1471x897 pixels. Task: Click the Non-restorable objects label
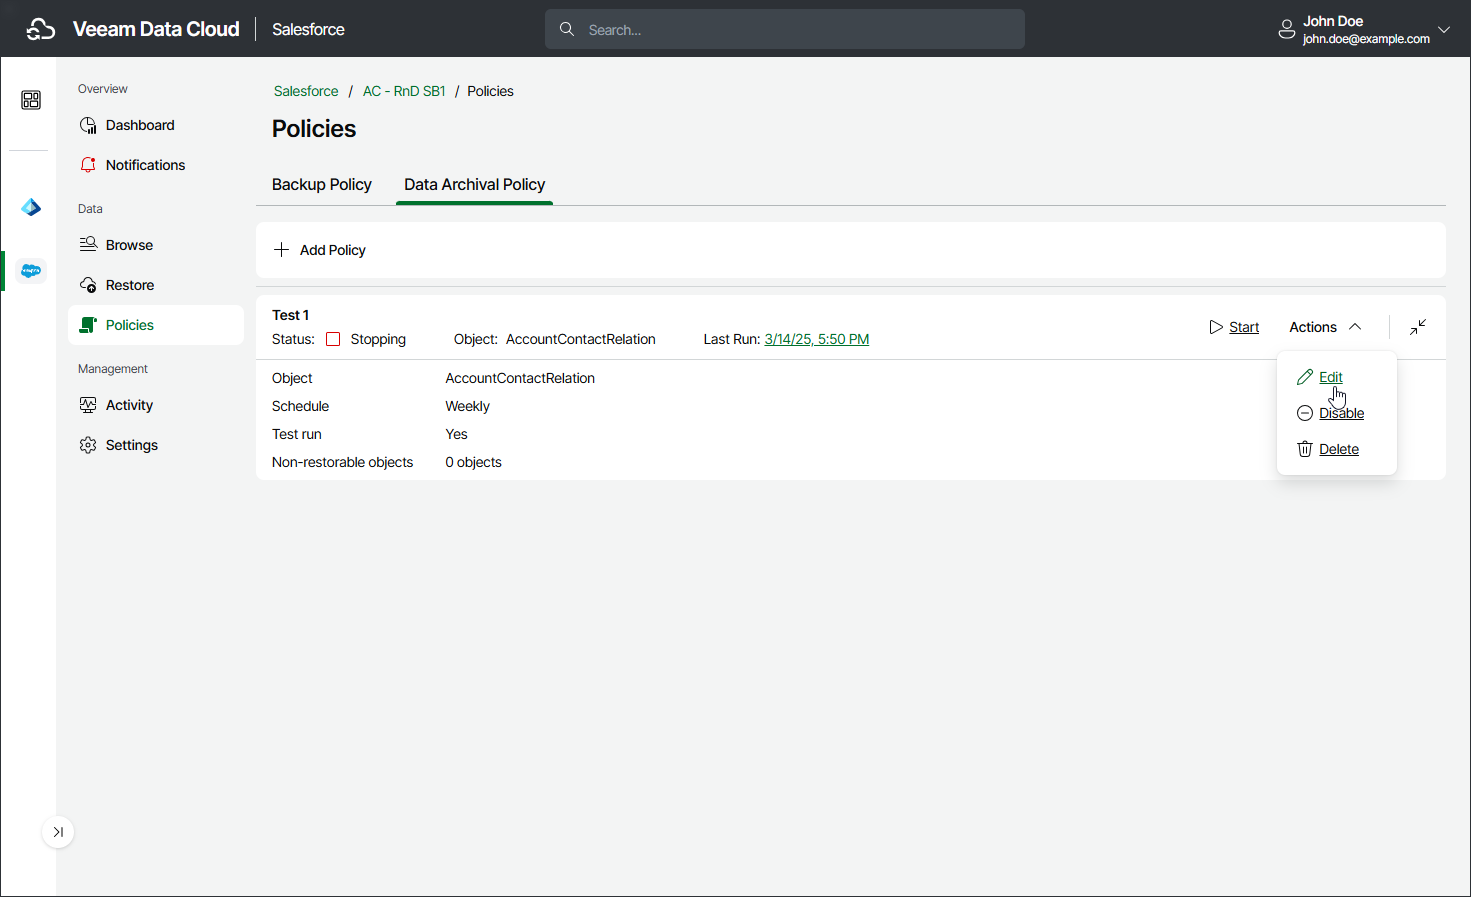point(342,462)
